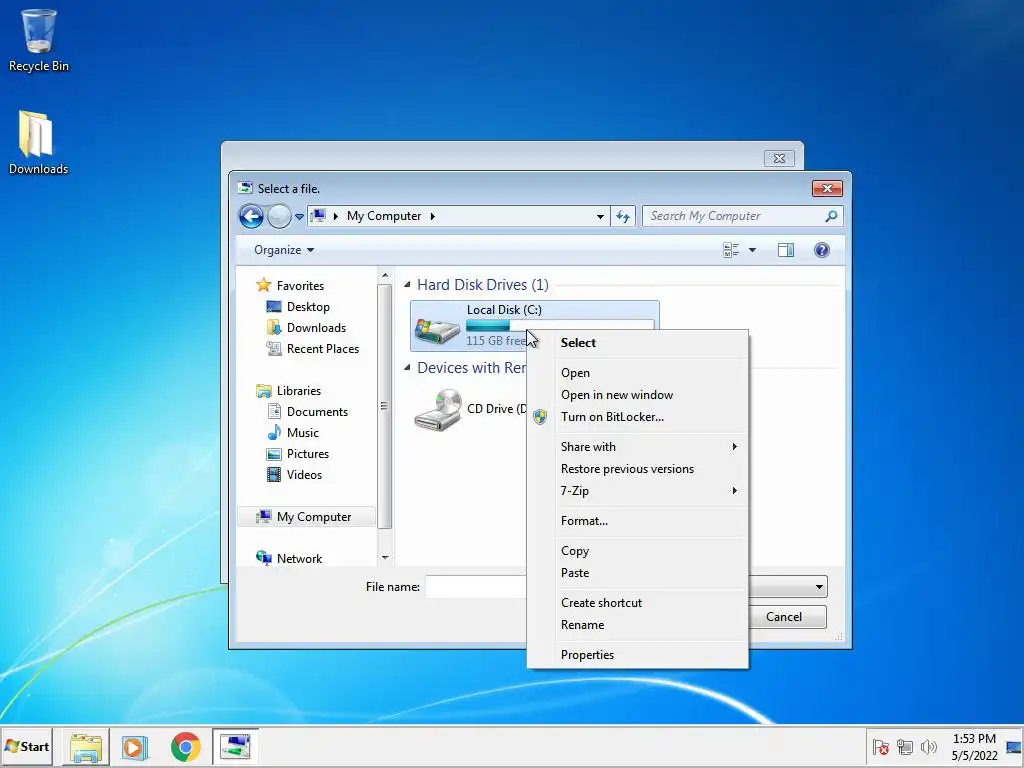1024x768 pixels.
Task: Change the view using the view icon
Action: [731, 250]
